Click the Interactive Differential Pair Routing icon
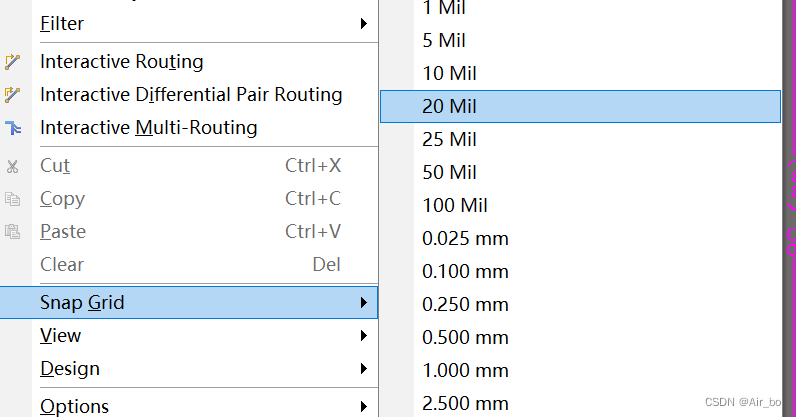 click(13, 95)
